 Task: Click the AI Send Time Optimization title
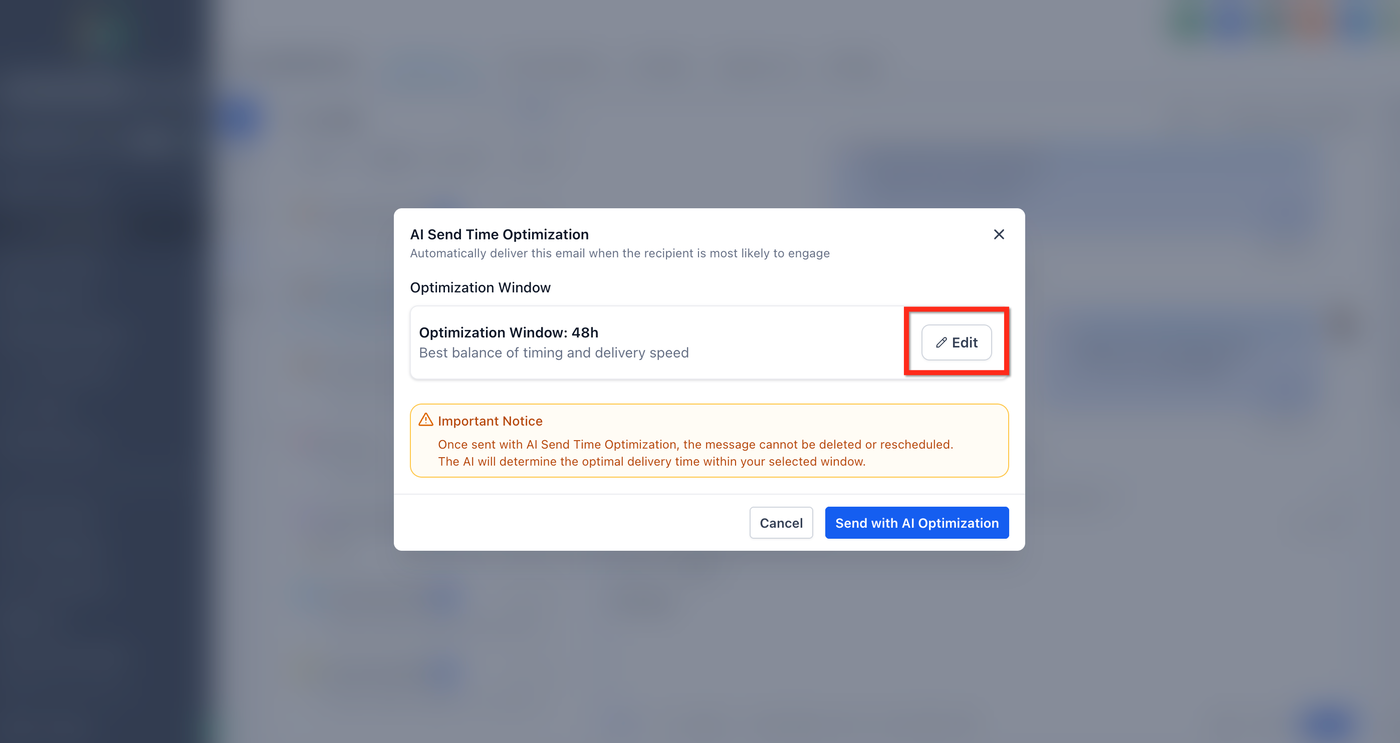pos(499,235)
